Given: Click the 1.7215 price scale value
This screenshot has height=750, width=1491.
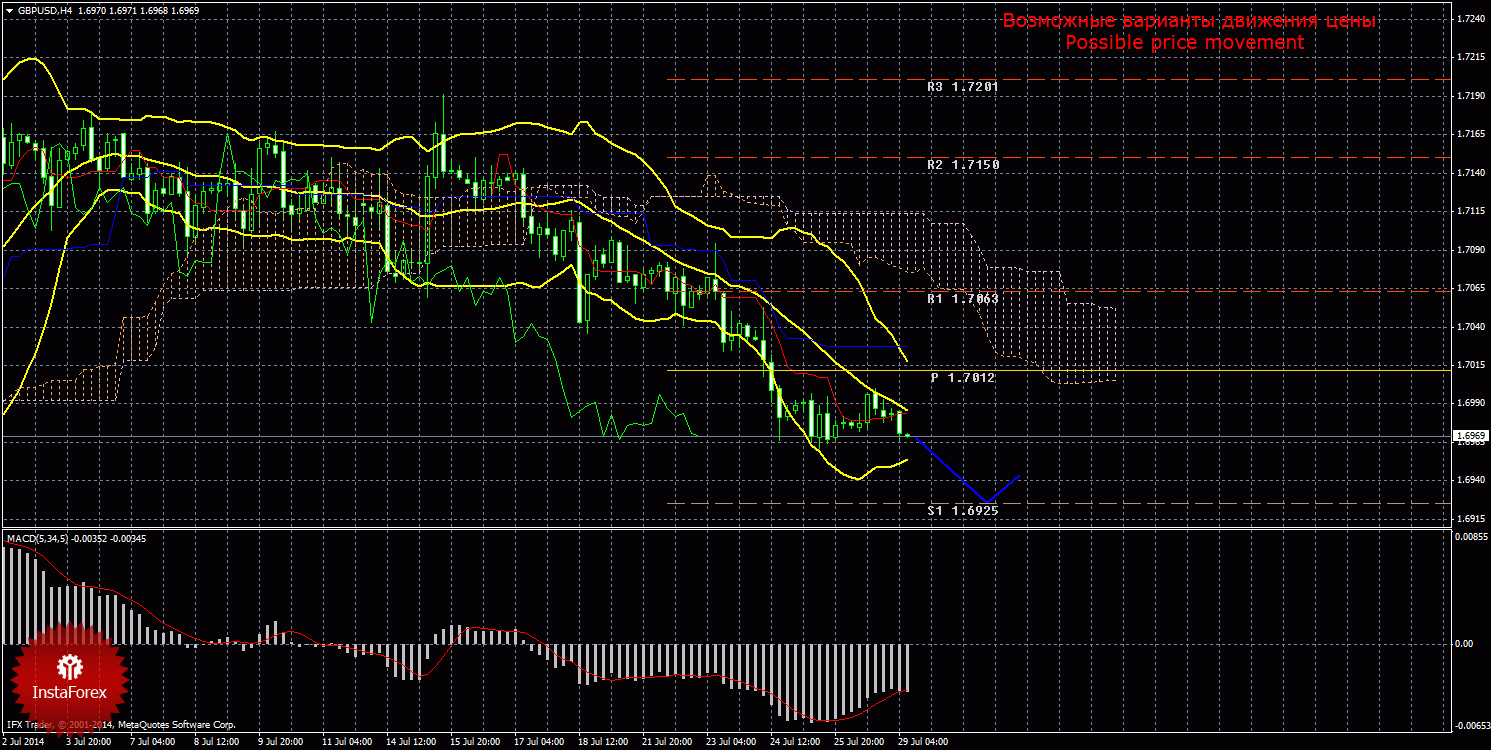Looking at the screenshot, I should [1470, 57].
